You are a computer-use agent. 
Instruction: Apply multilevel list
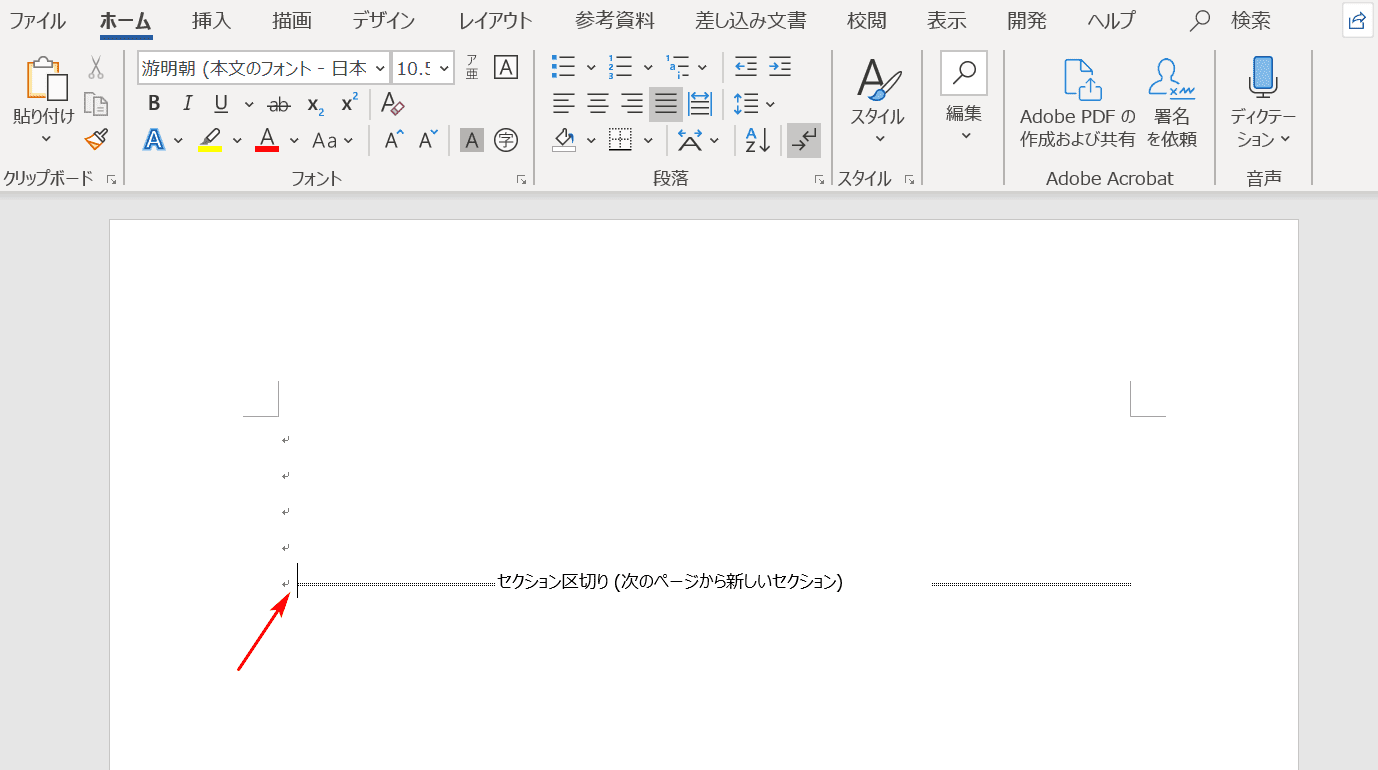tap(677, 67)
